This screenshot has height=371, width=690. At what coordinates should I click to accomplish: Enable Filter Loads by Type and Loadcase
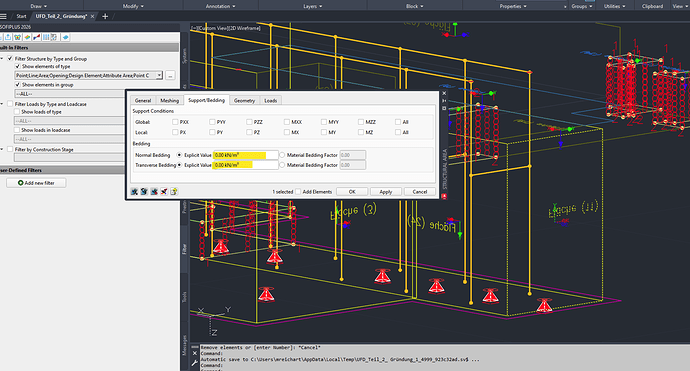(x=10, y=104)
